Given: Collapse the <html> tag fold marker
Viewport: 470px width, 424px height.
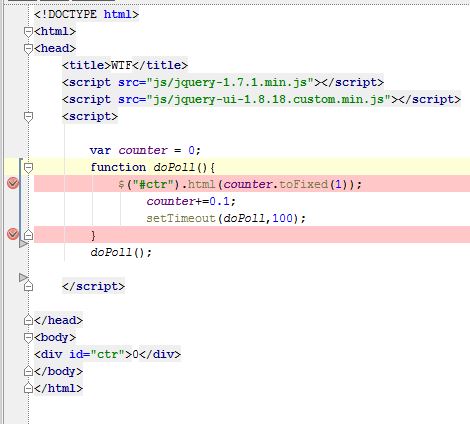Looking at the screenshot, I should pyautogui.click(x=28, y=32).
